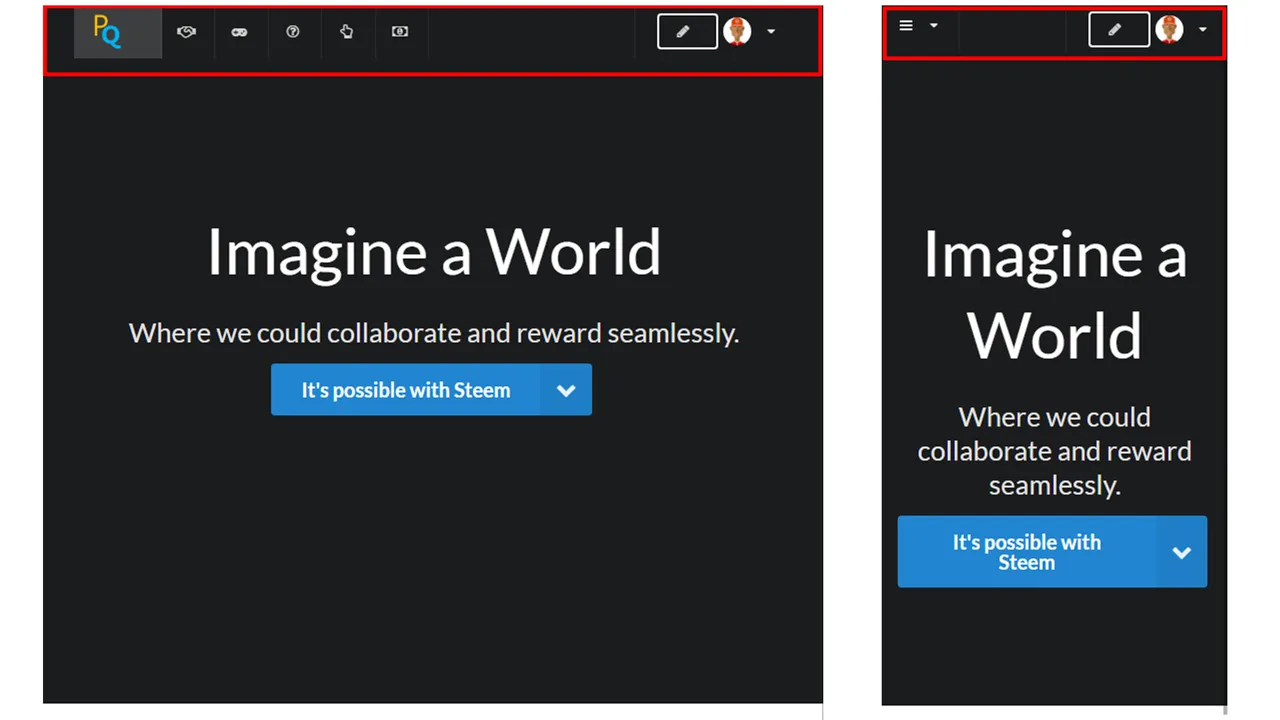The height and width of the screenshot is (720, 1280).
Task: Click "It's possible with Steem" in desktop view
Action: 406,390
